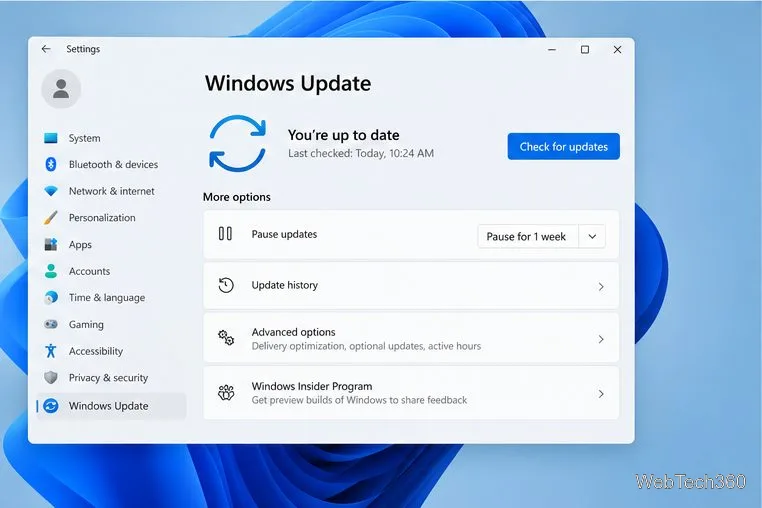Viewport: 762px width, 508px height.
Task: Go to Network & internet
Action: coord(111,191)
